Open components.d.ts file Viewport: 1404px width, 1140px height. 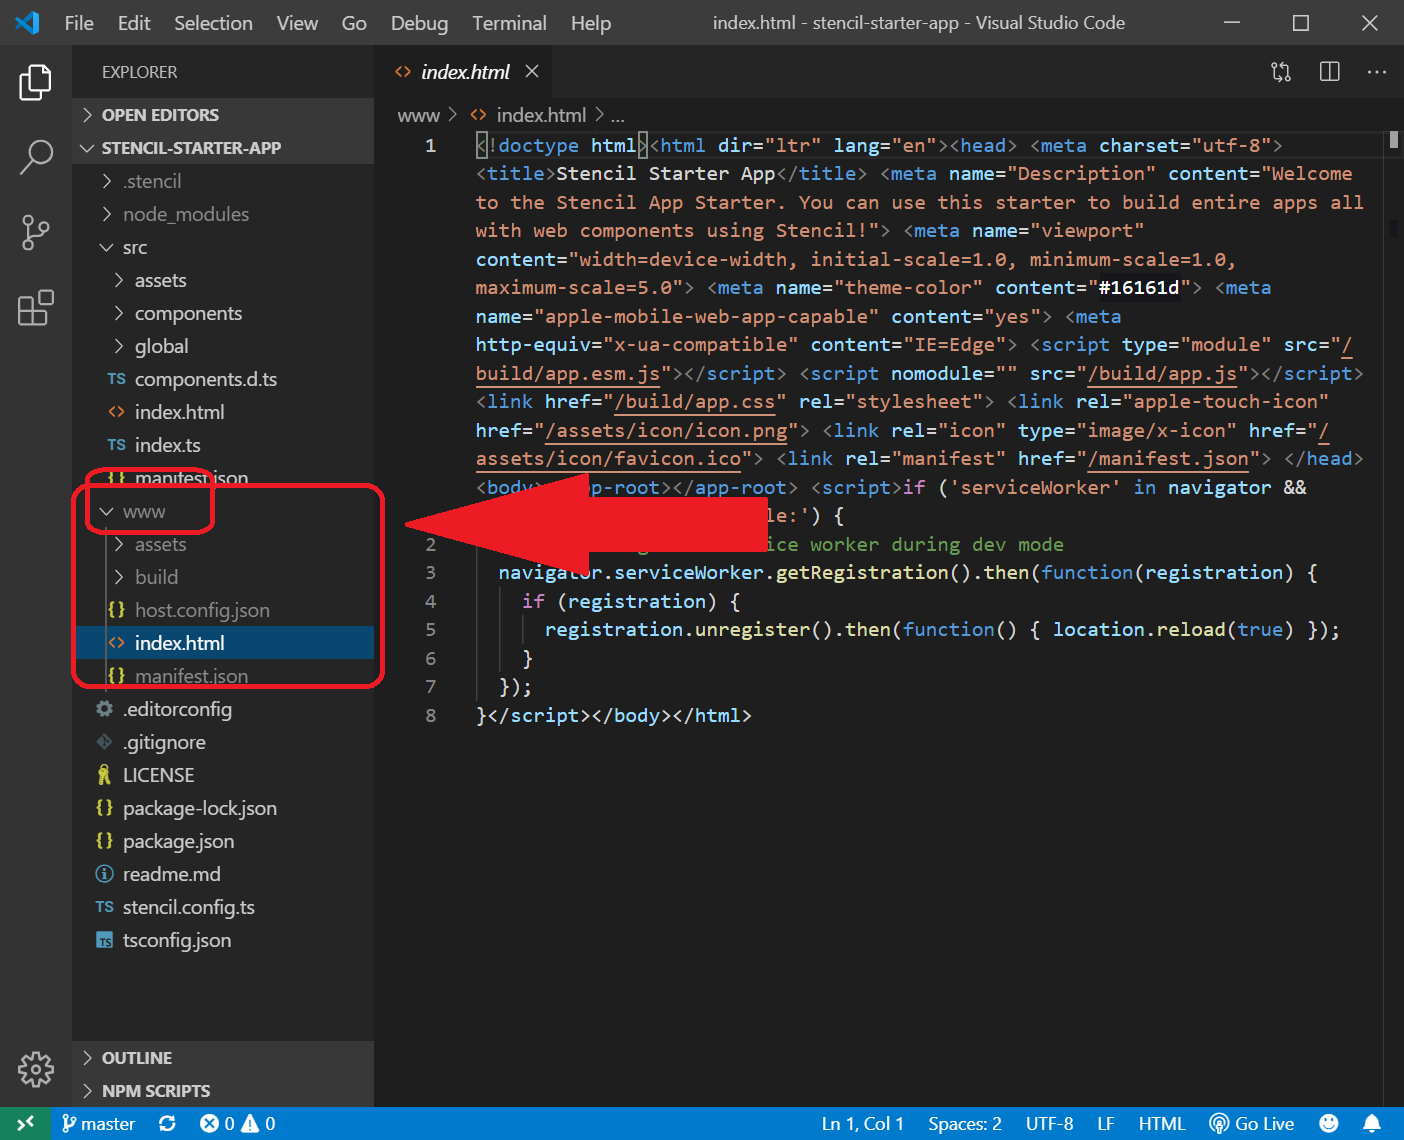224,379
